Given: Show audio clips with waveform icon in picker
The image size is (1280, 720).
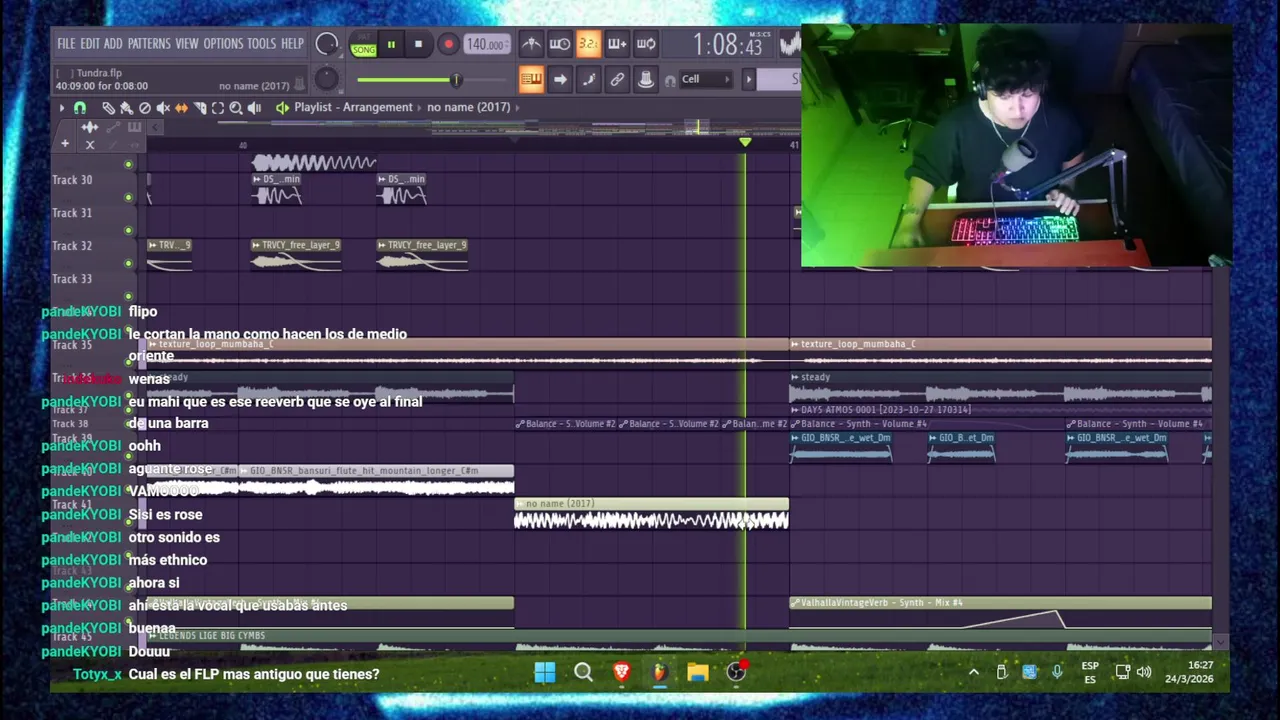Looking at the screenshot, I should tap(89, 127).
